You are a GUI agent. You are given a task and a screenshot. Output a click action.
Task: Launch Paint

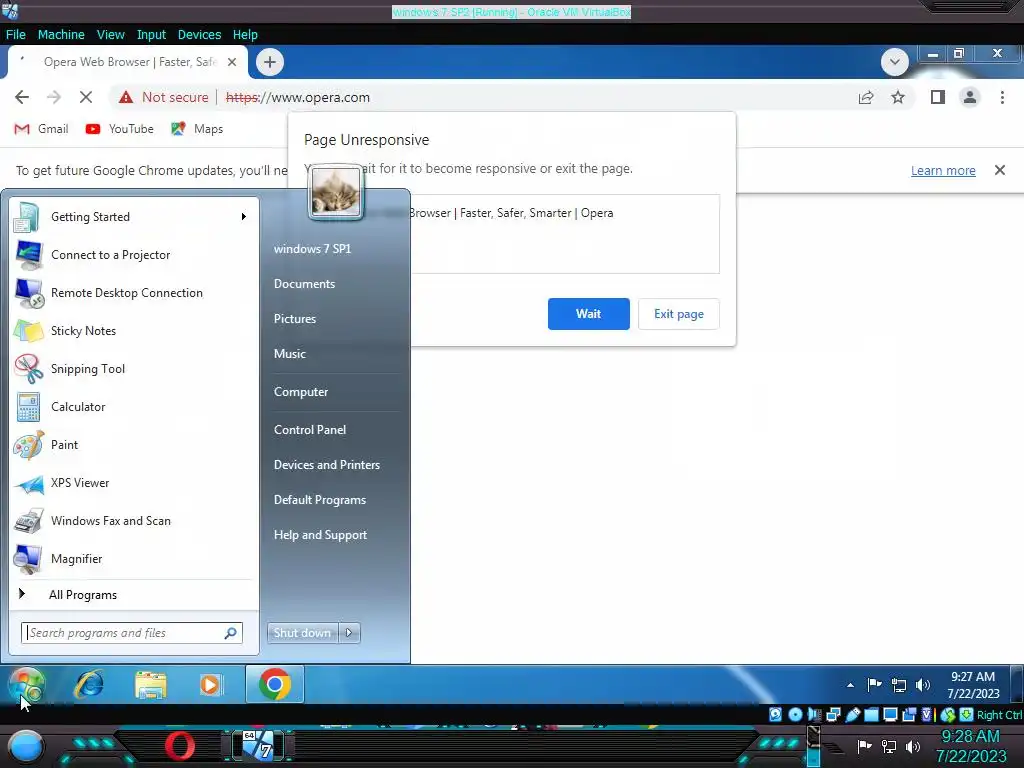tap(134, 445)
